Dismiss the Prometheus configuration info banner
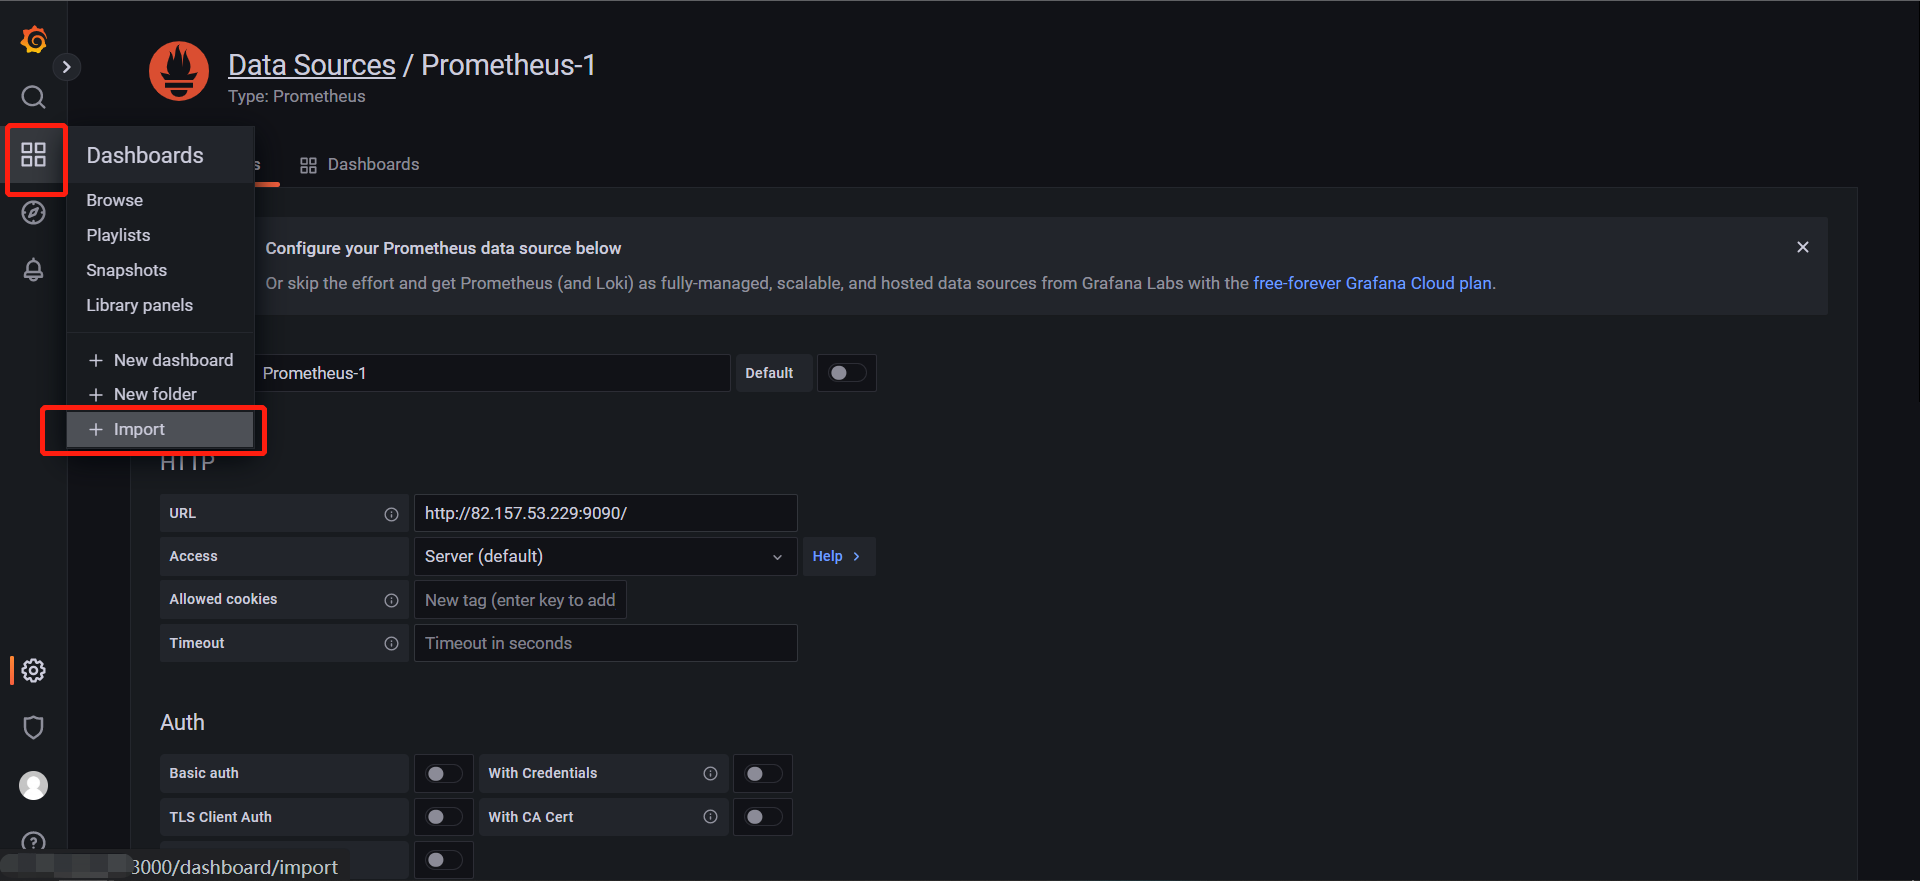The width and height of the screenshot is (1920, 881). click(1802, 247)
